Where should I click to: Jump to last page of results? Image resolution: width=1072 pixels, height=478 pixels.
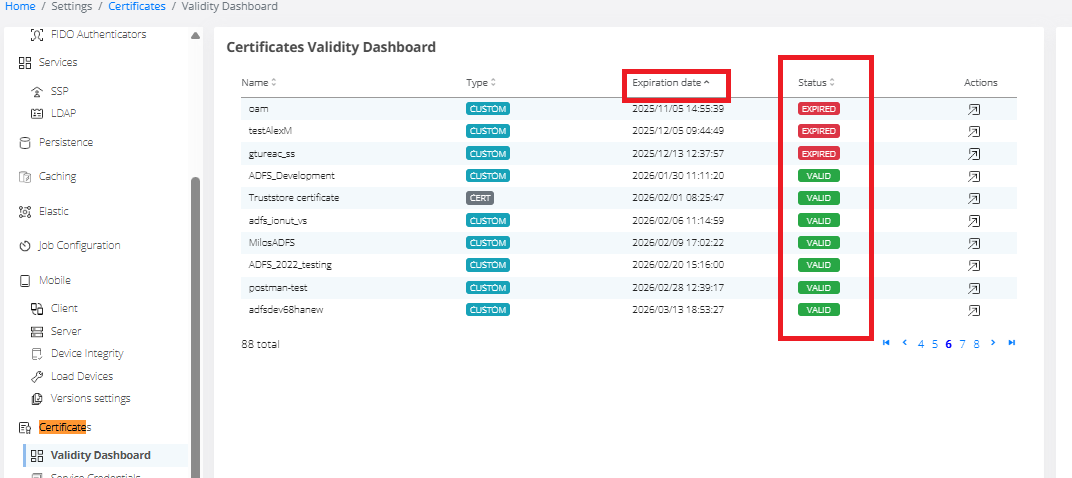(1012, 343)
